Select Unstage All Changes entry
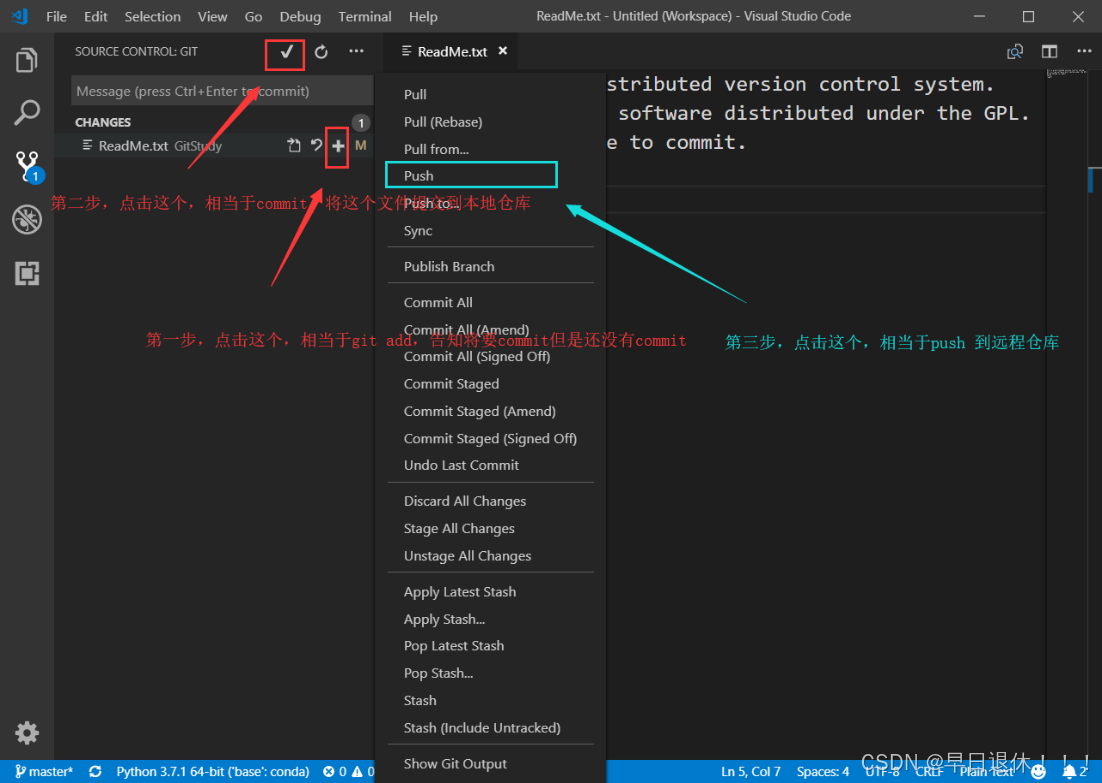 pyautogui.click(x=491, y=556)
